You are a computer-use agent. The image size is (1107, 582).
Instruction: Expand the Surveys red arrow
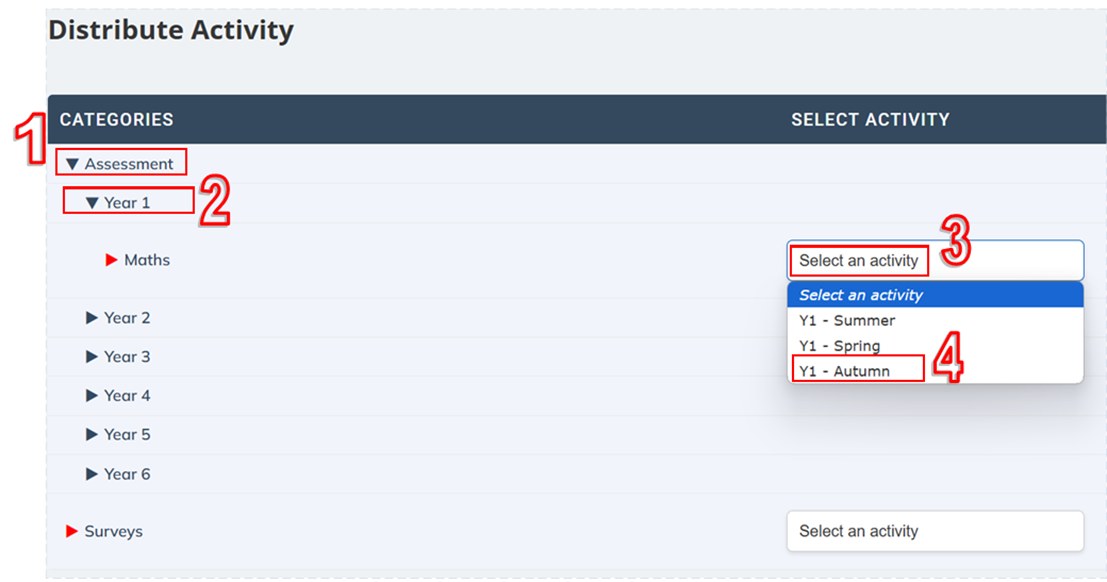pos(71,531)
